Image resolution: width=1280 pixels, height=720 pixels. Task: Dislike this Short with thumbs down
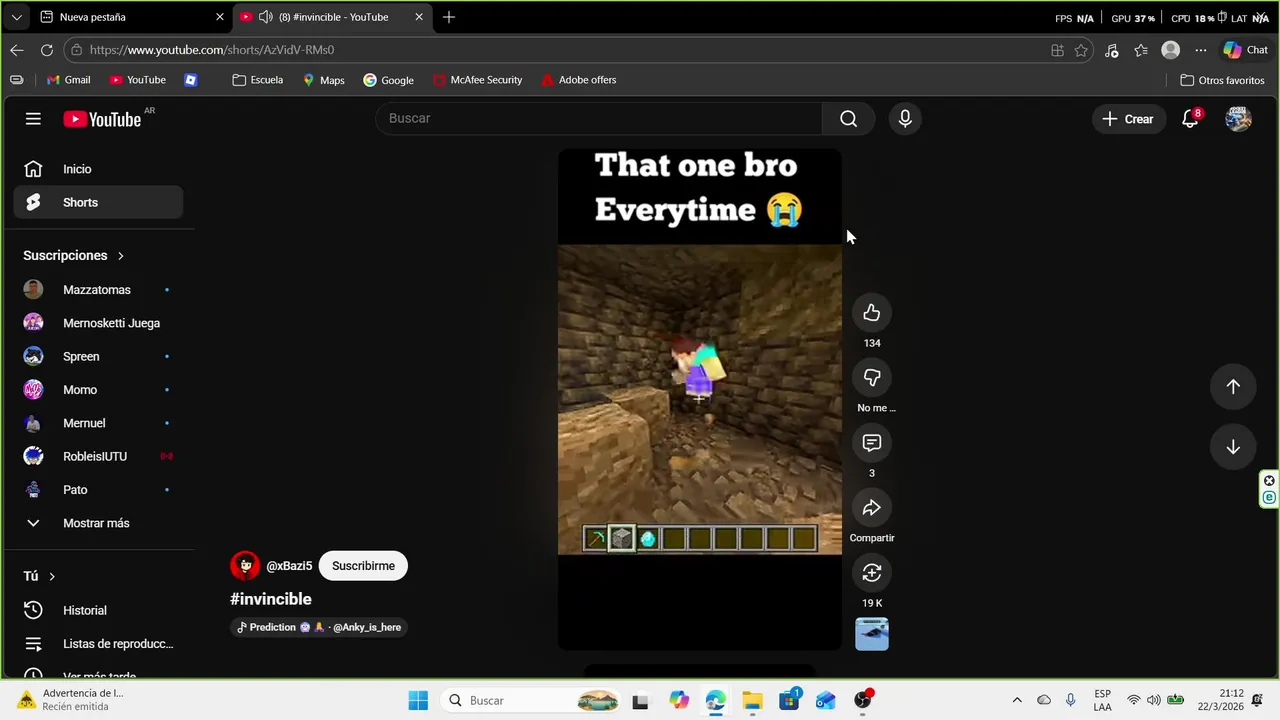(872, 378)
